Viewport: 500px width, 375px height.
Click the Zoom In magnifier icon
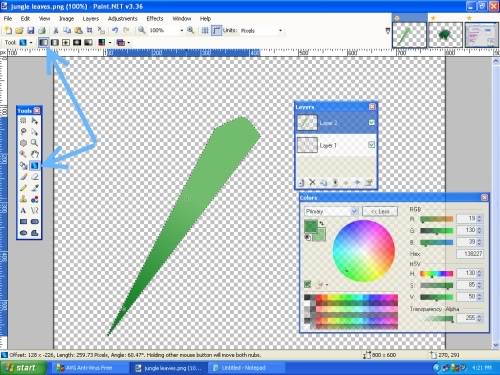click(x=191, y=30)
